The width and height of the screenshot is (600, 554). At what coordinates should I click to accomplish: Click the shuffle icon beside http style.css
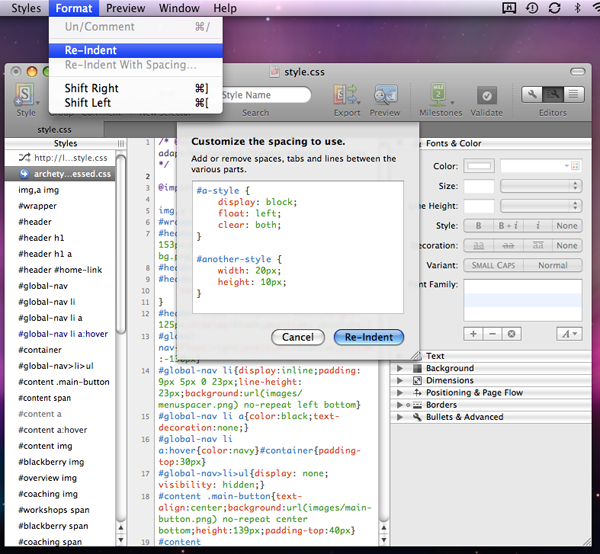tap(24, 157)
